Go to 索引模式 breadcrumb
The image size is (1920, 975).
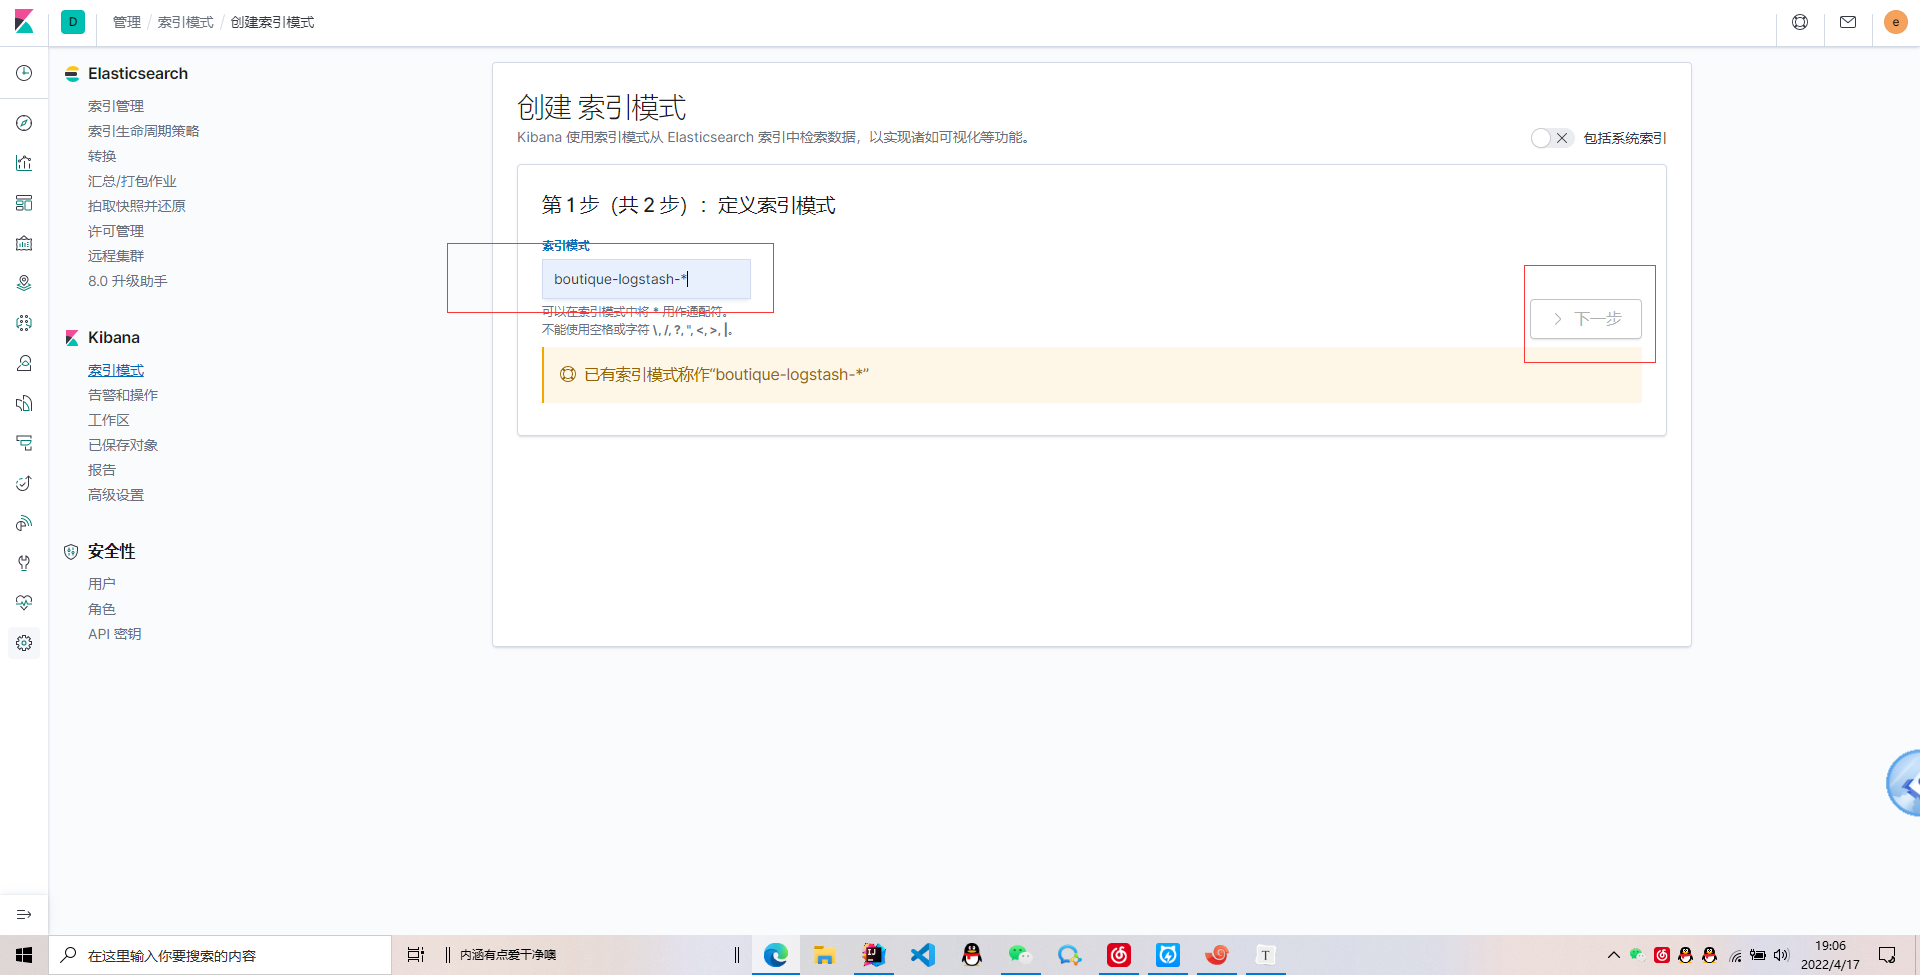(186, 22)
